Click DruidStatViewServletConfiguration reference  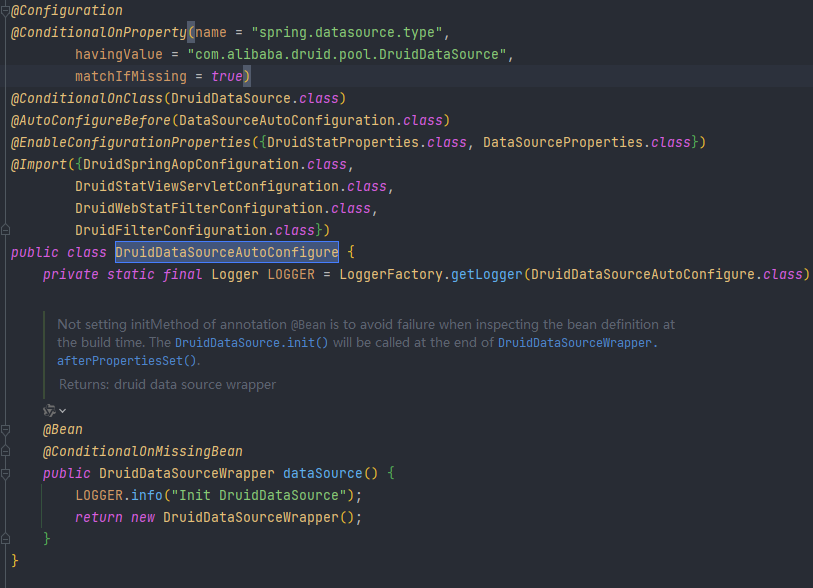tap(207, 186)
